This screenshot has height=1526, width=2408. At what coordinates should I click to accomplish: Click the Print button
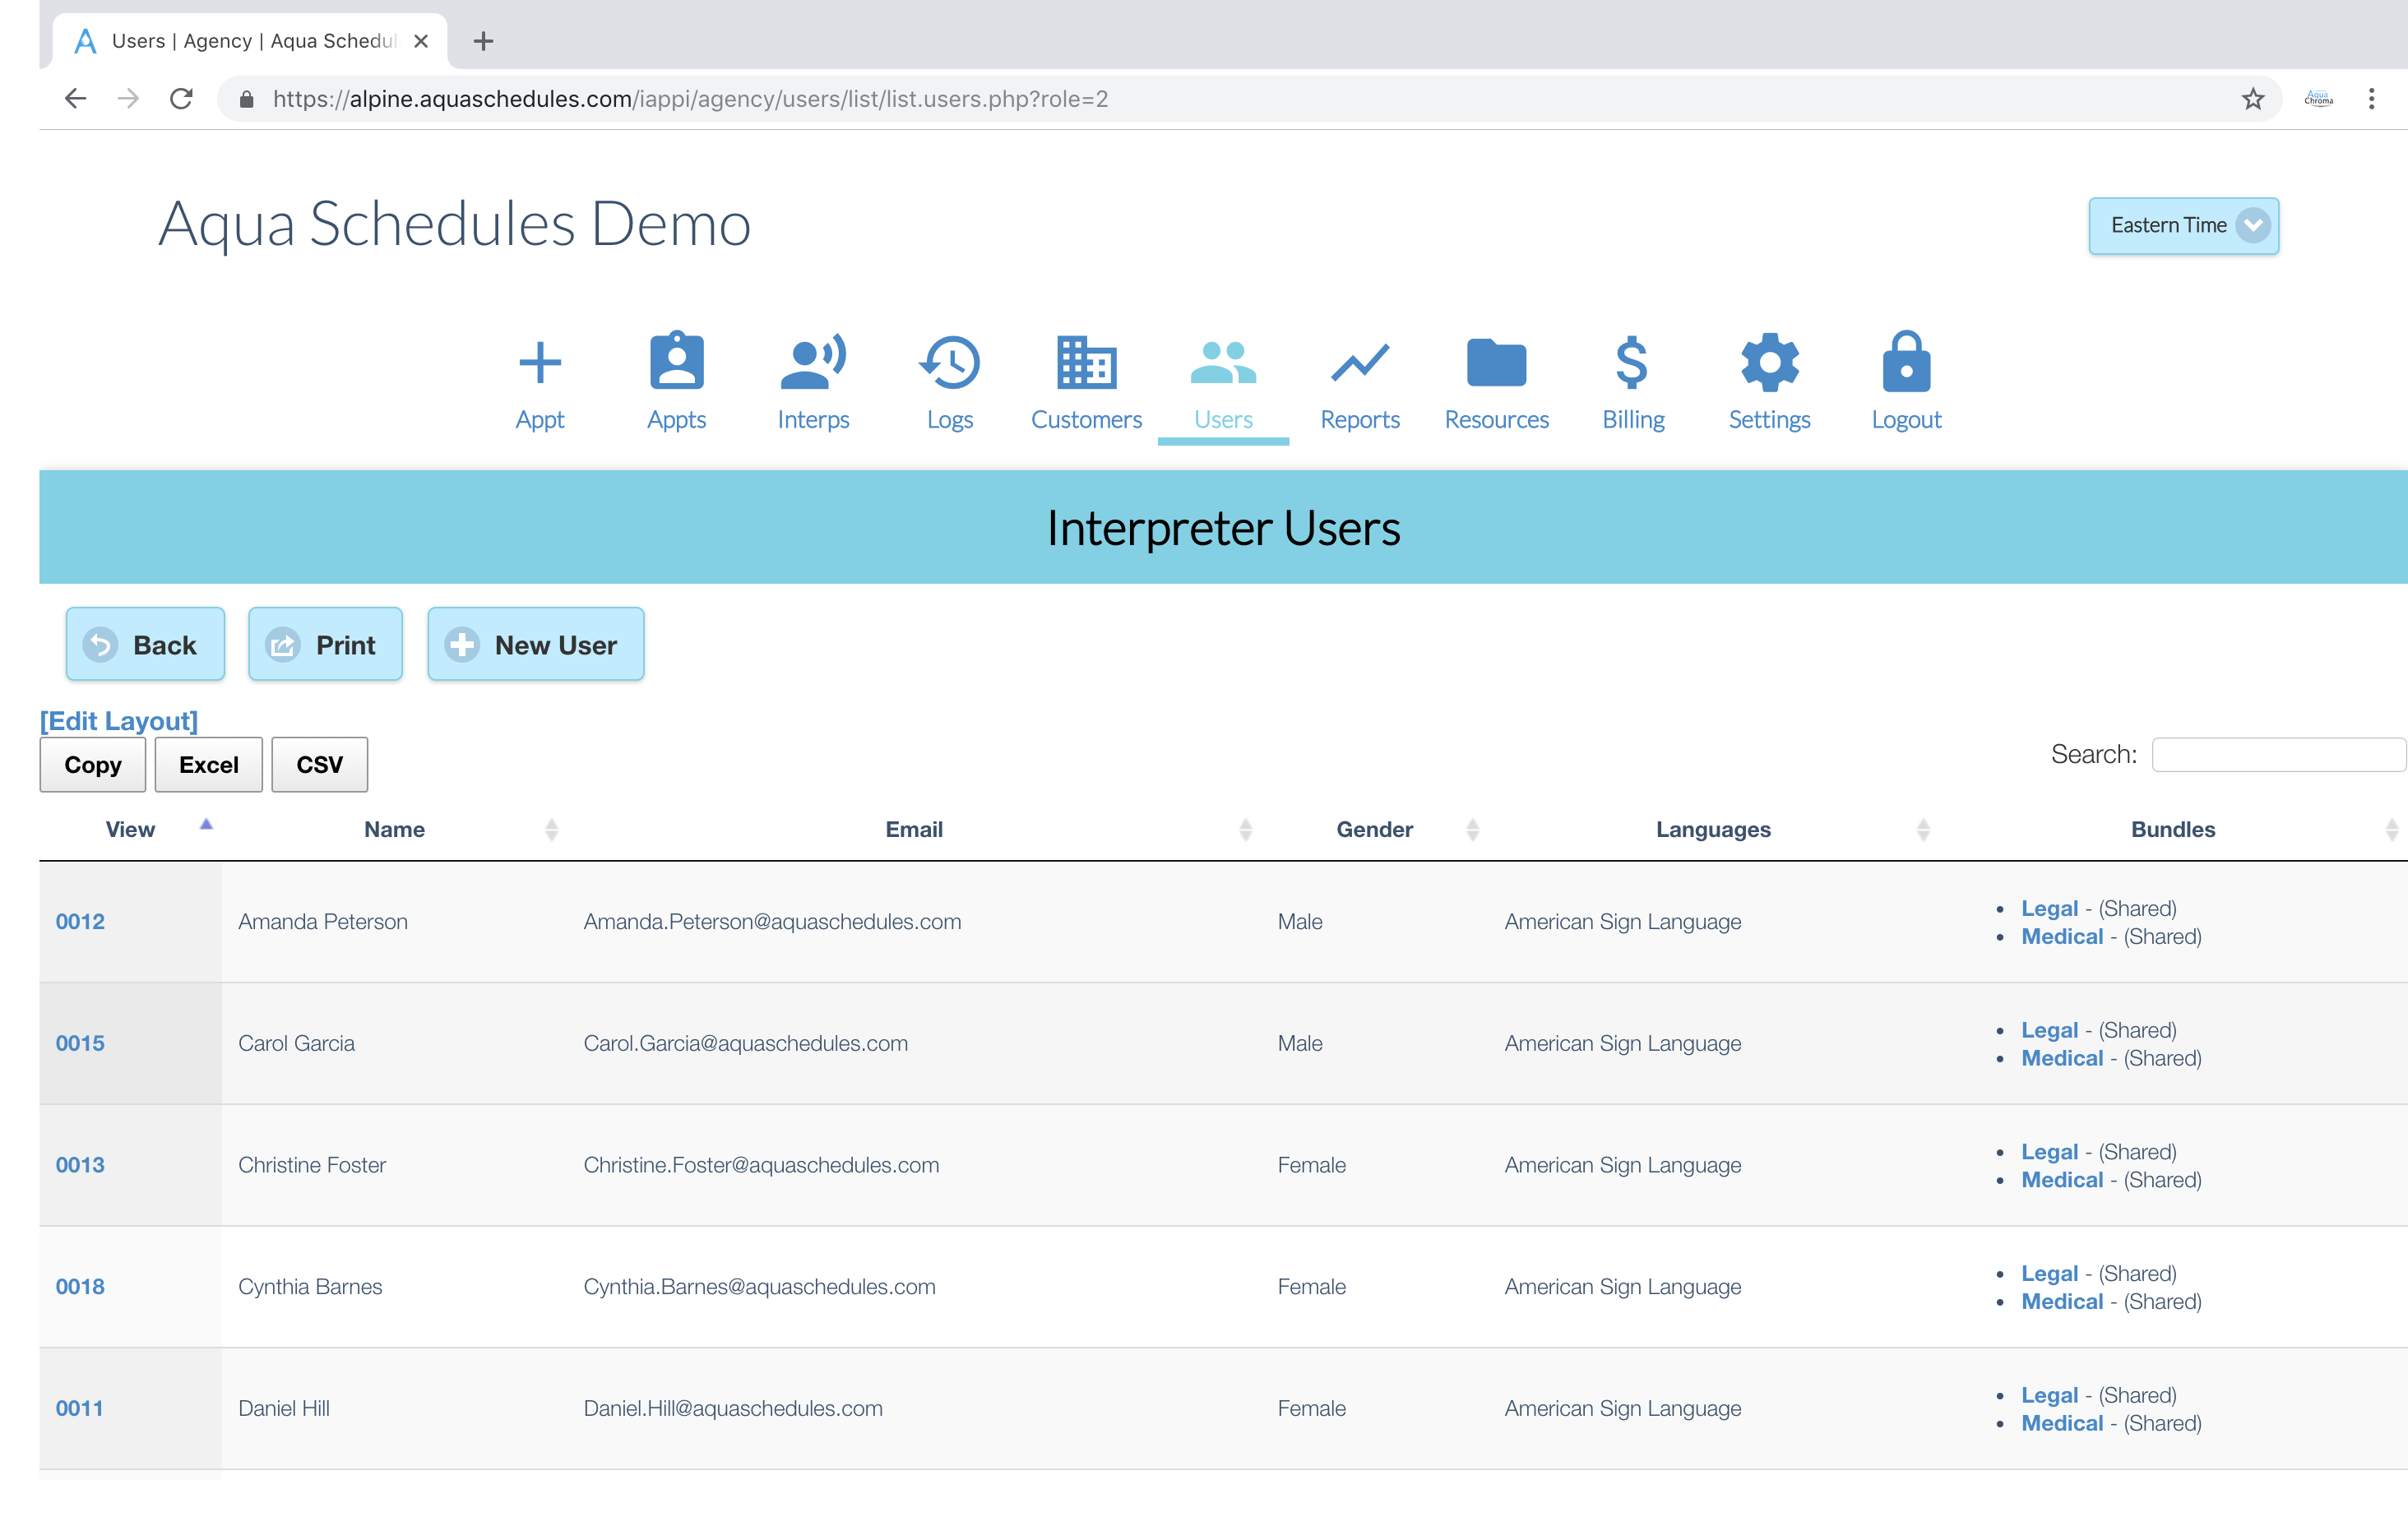(x=325, y=644)
